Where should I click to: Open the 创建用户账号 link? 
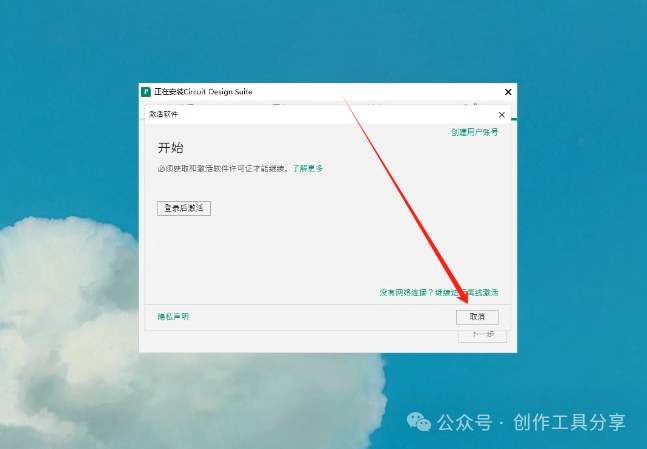point(474,132)
